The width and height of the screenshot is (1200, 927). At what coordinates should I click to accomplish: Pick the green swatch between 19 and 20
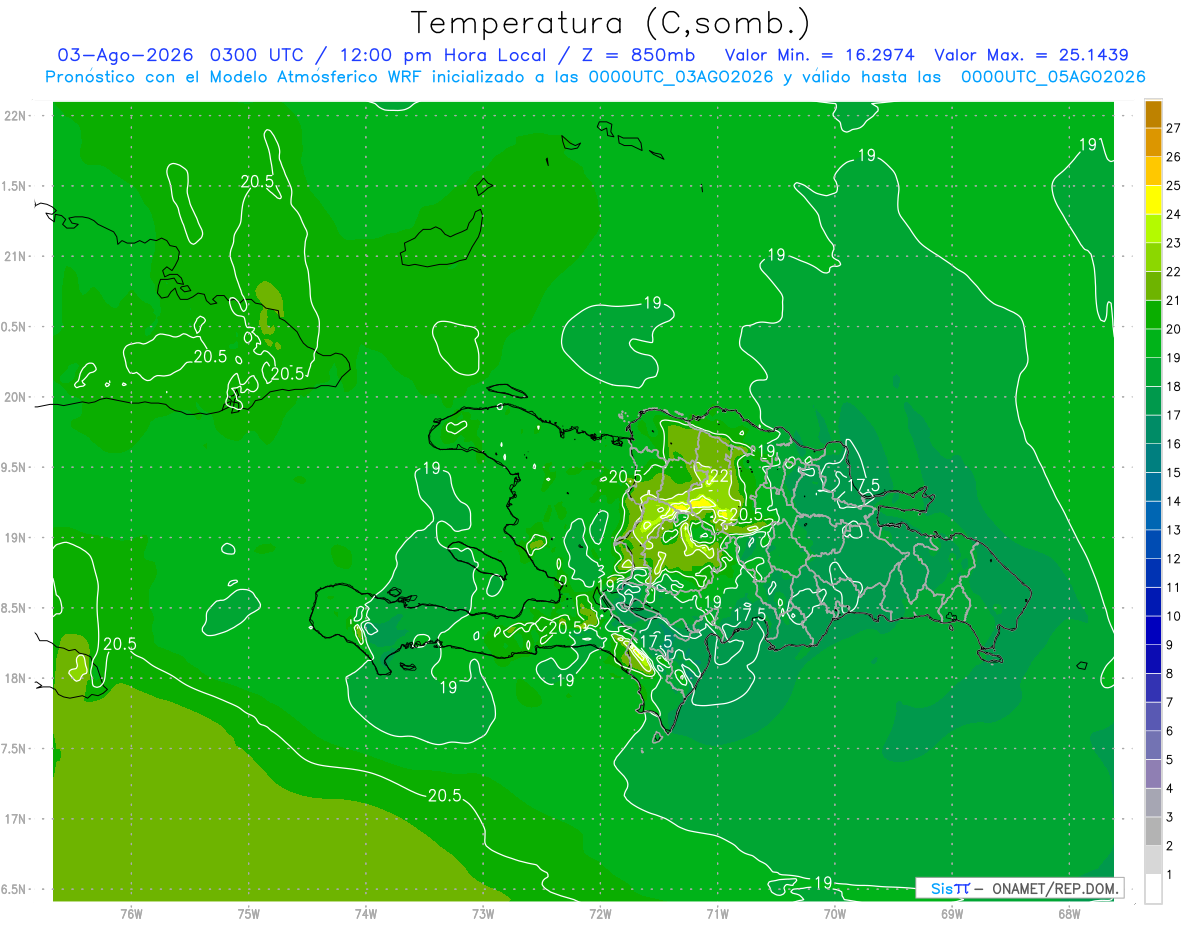click(x=1153, y=343)
